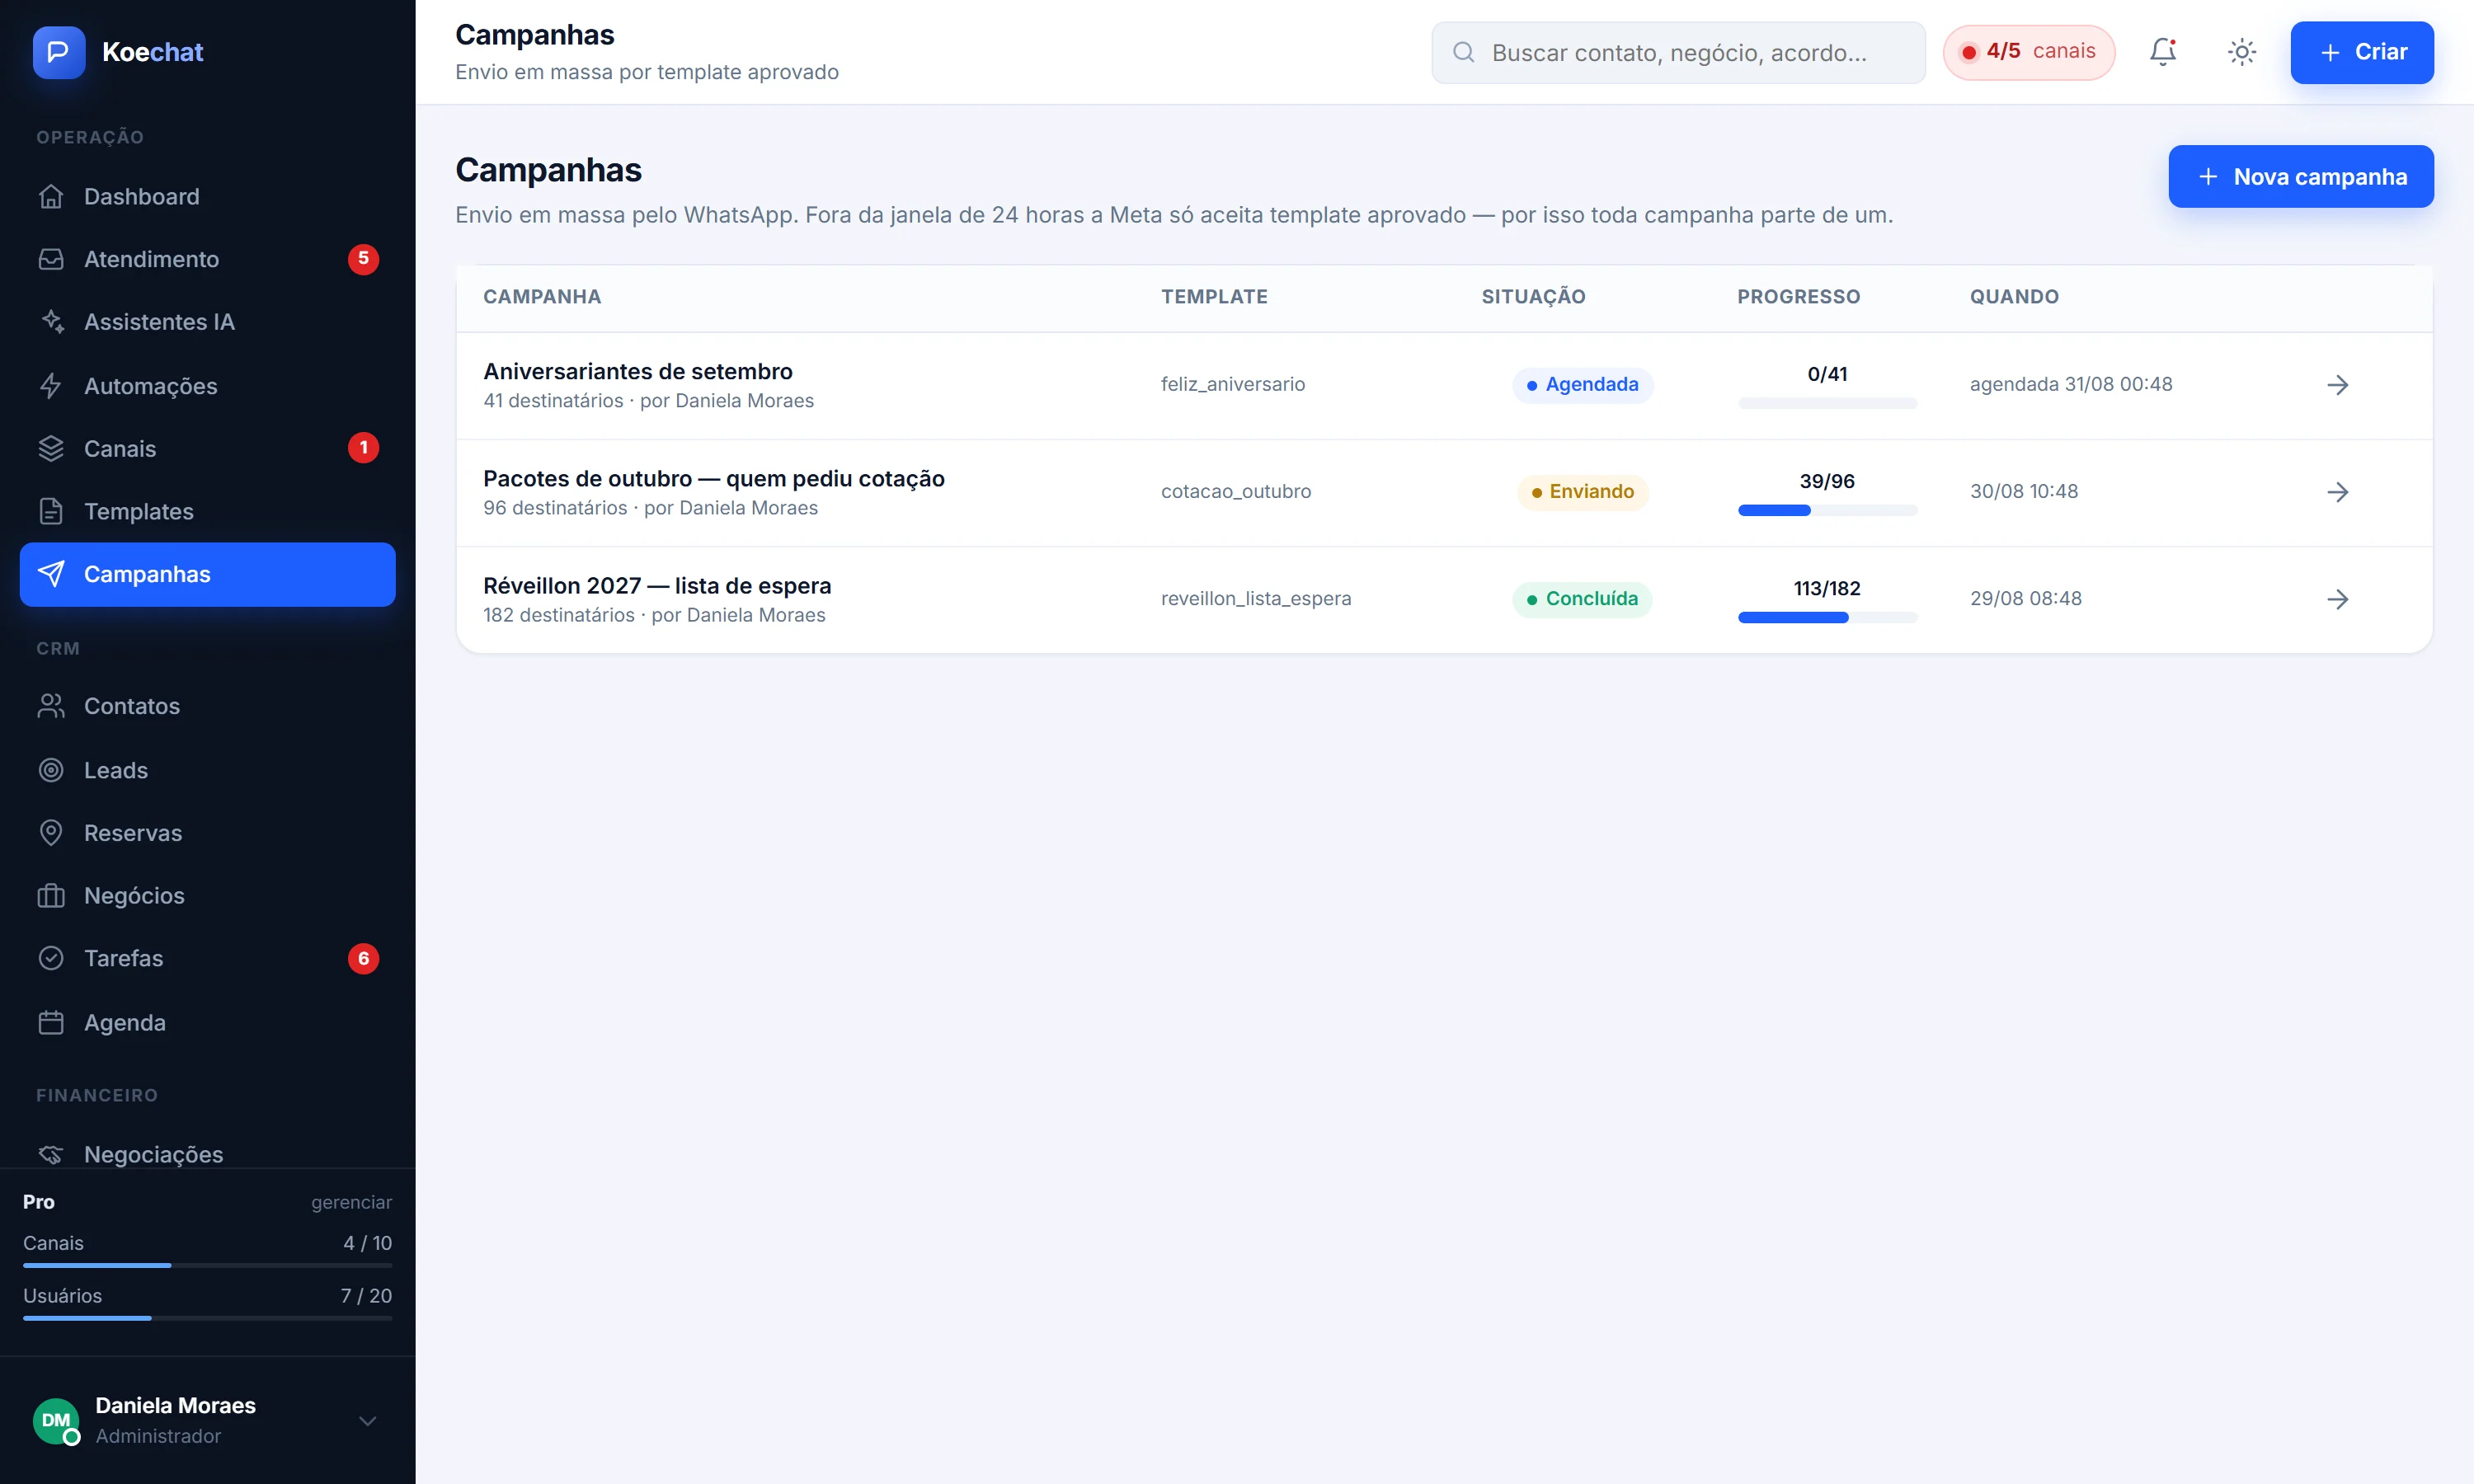Click Réveillon 2027 — lista de espera title
The width and height of the screenshot is (2474, 1484).
tap(657, 585)
